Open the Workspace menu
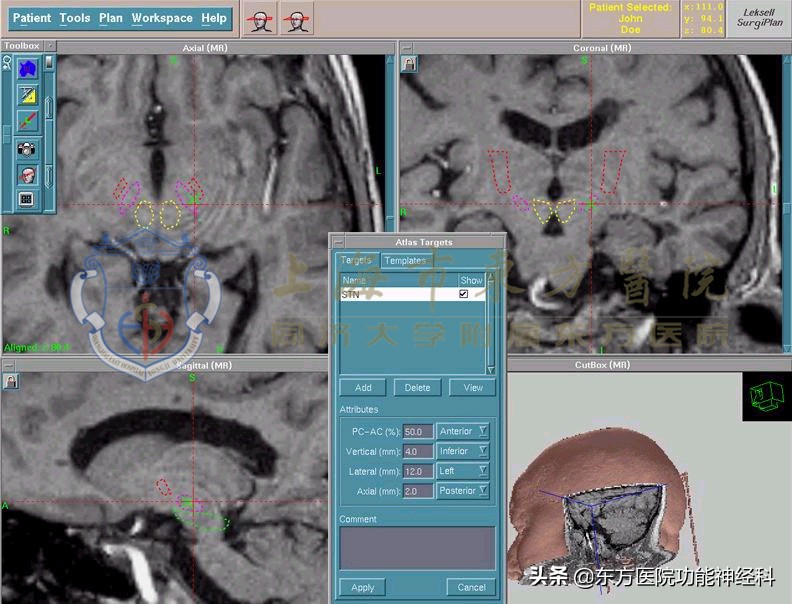Viewport: 792px width, 604px height. [x=162, y=18]
